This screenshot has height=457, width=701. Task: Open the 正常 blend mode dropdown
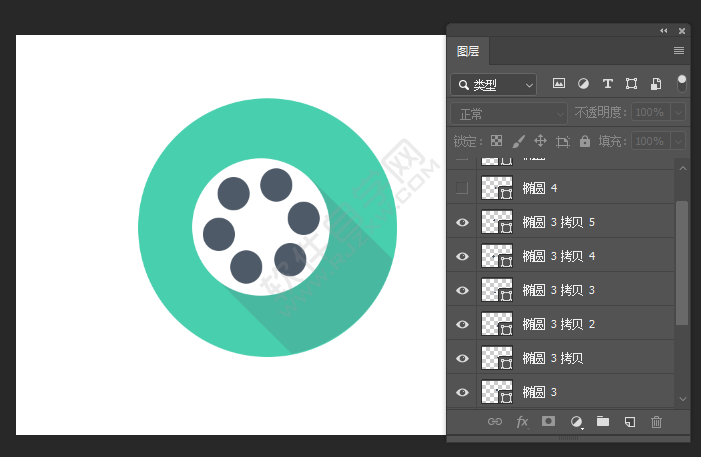[x=508, y=113]
